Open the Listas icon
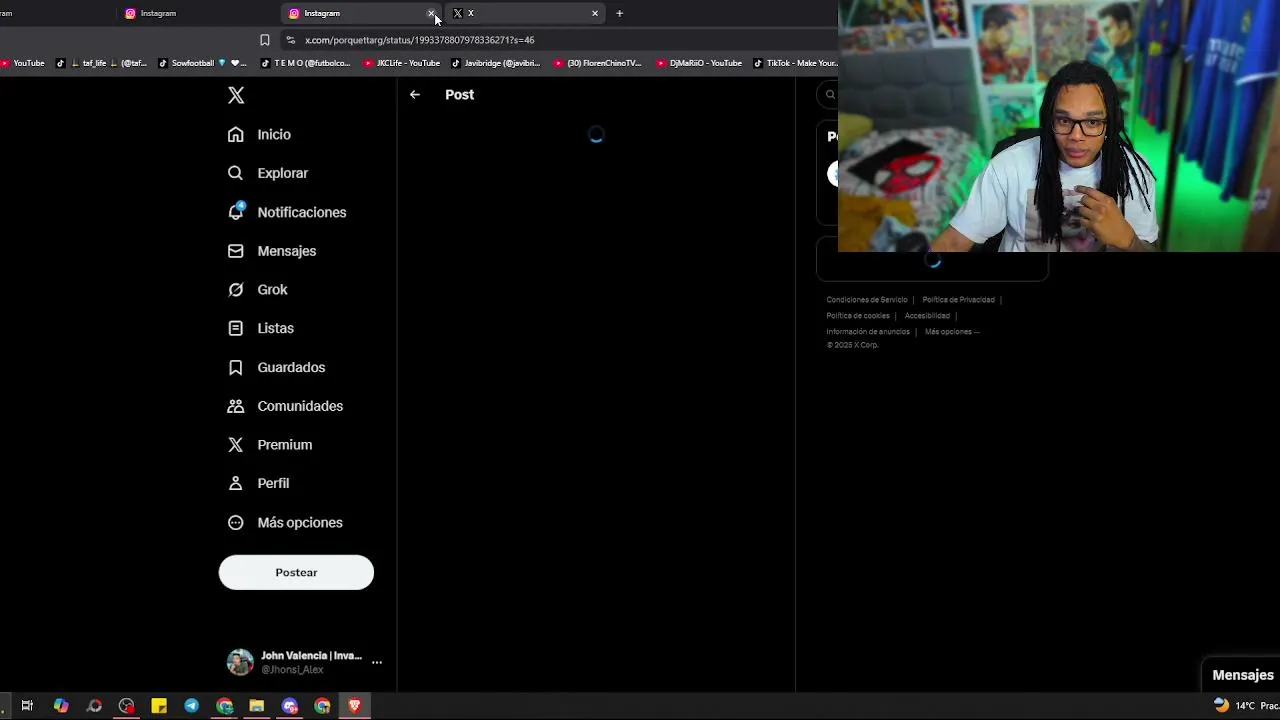 coord(235,328)
